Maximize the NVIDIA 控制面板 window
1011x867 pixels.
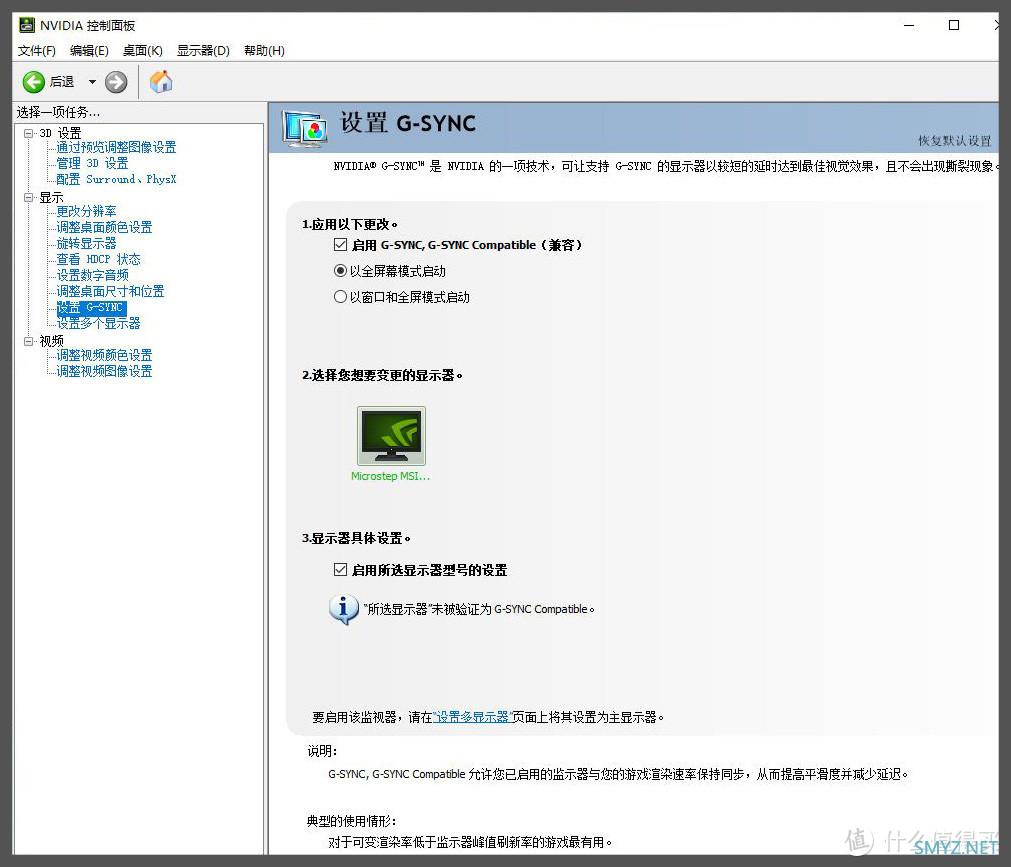(954, 26)
